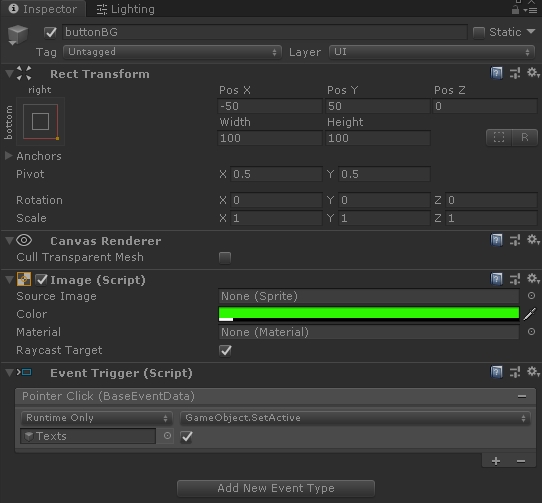Uncheck the Raycast Target checkbox
Image resolution: width=542 pixels, height=503 pixels.
click(225, 351)
